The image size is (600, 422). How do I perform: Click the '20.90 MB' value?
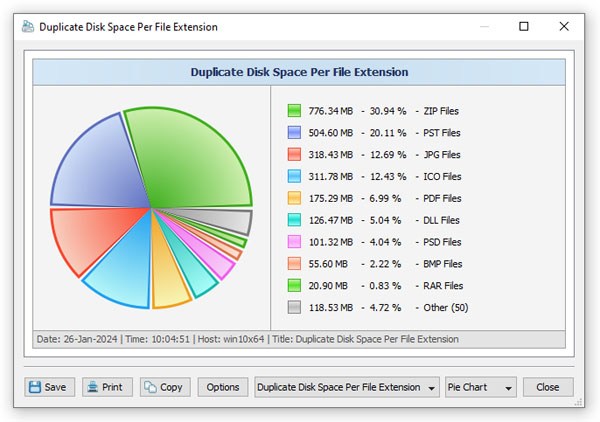click(328, 285)
